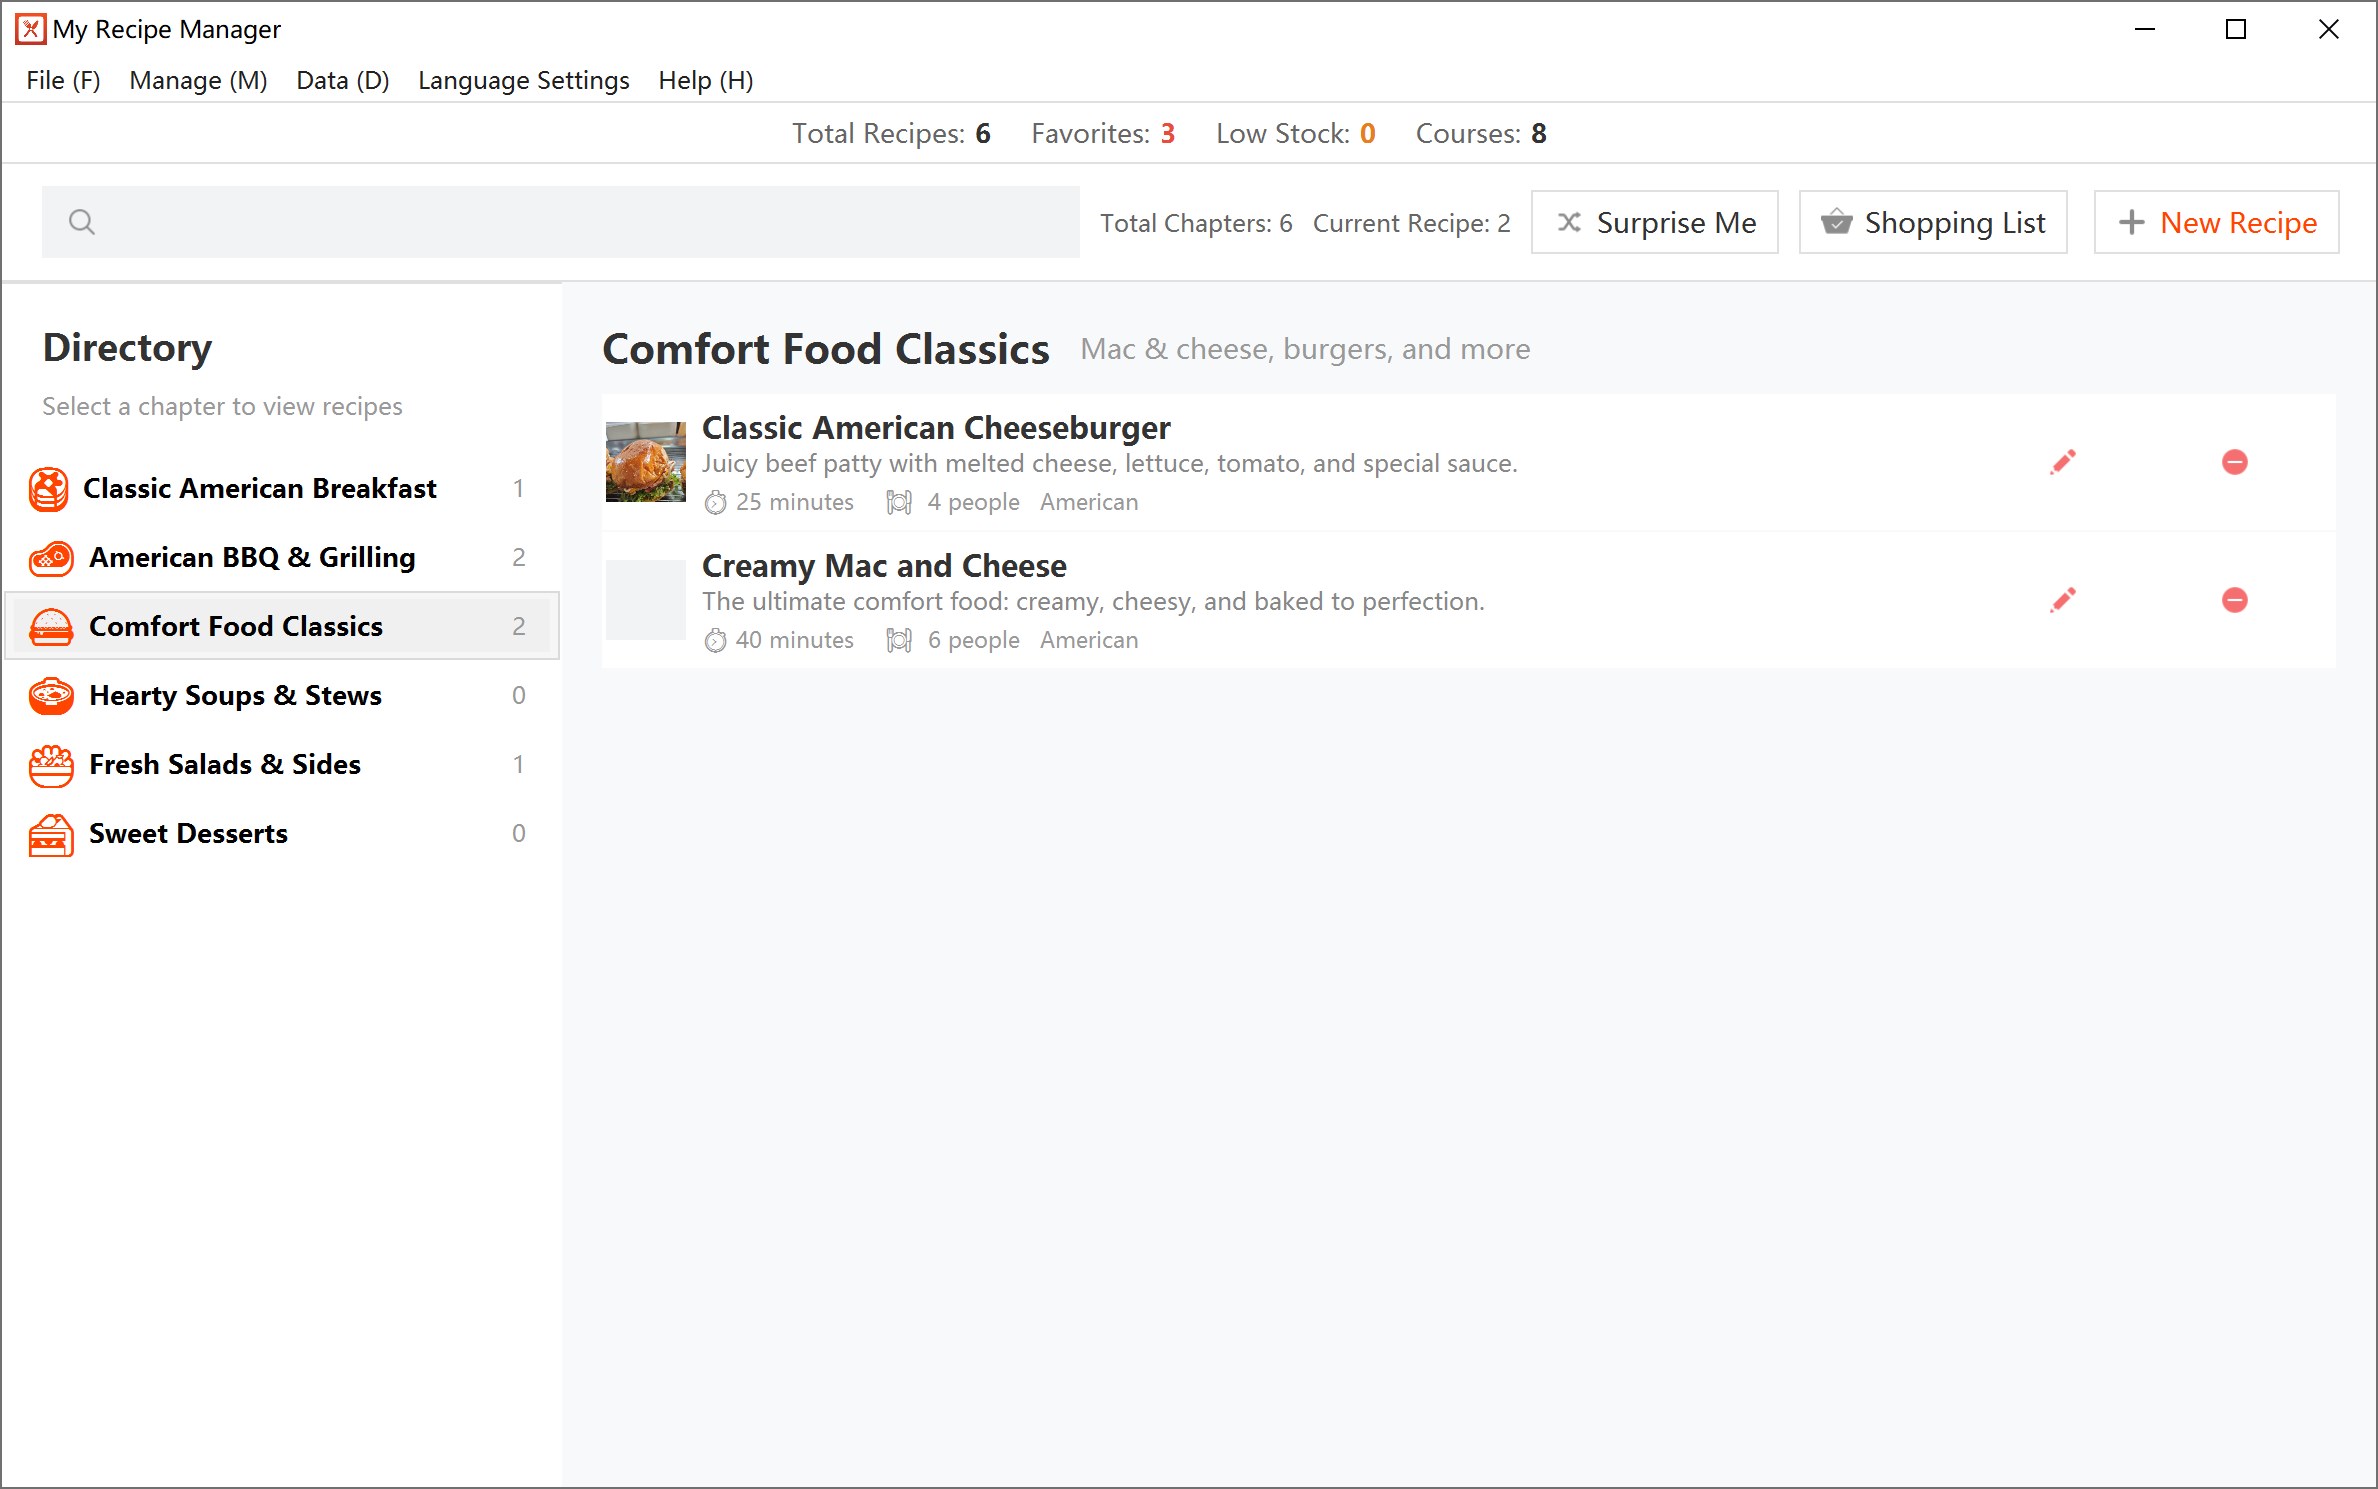Click the Hearty Soups & Stews bowl icon
2378x1489 pixels.
pyautogui.click(x=51, y=696)
